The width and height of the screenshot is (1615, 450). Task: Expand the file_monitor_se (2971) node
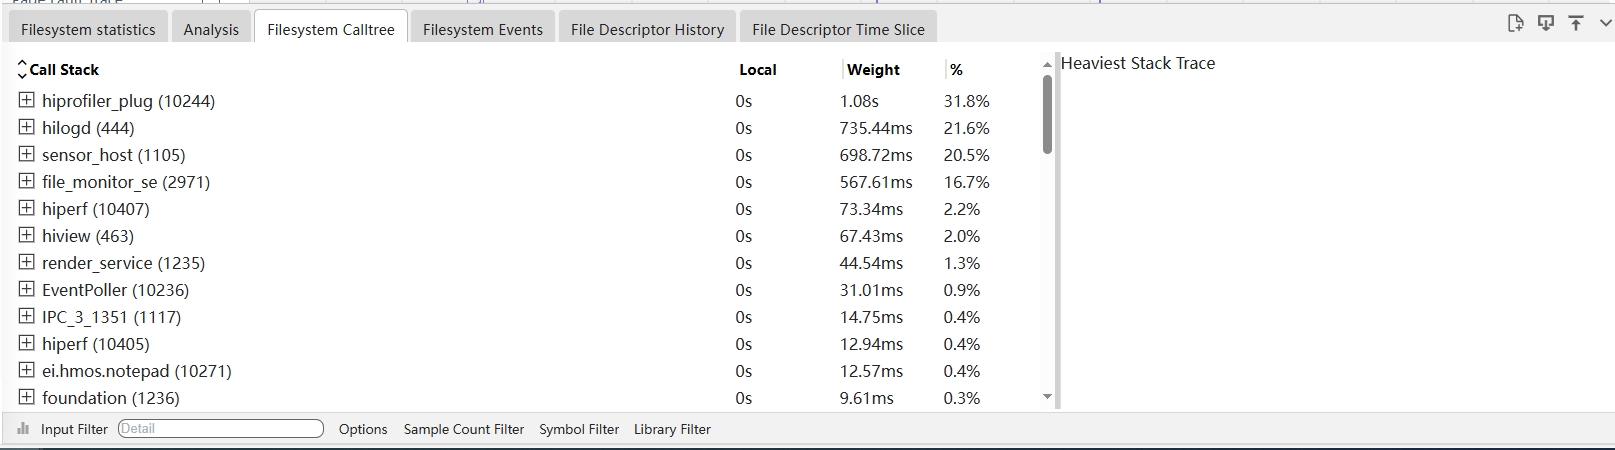[27, 181]
